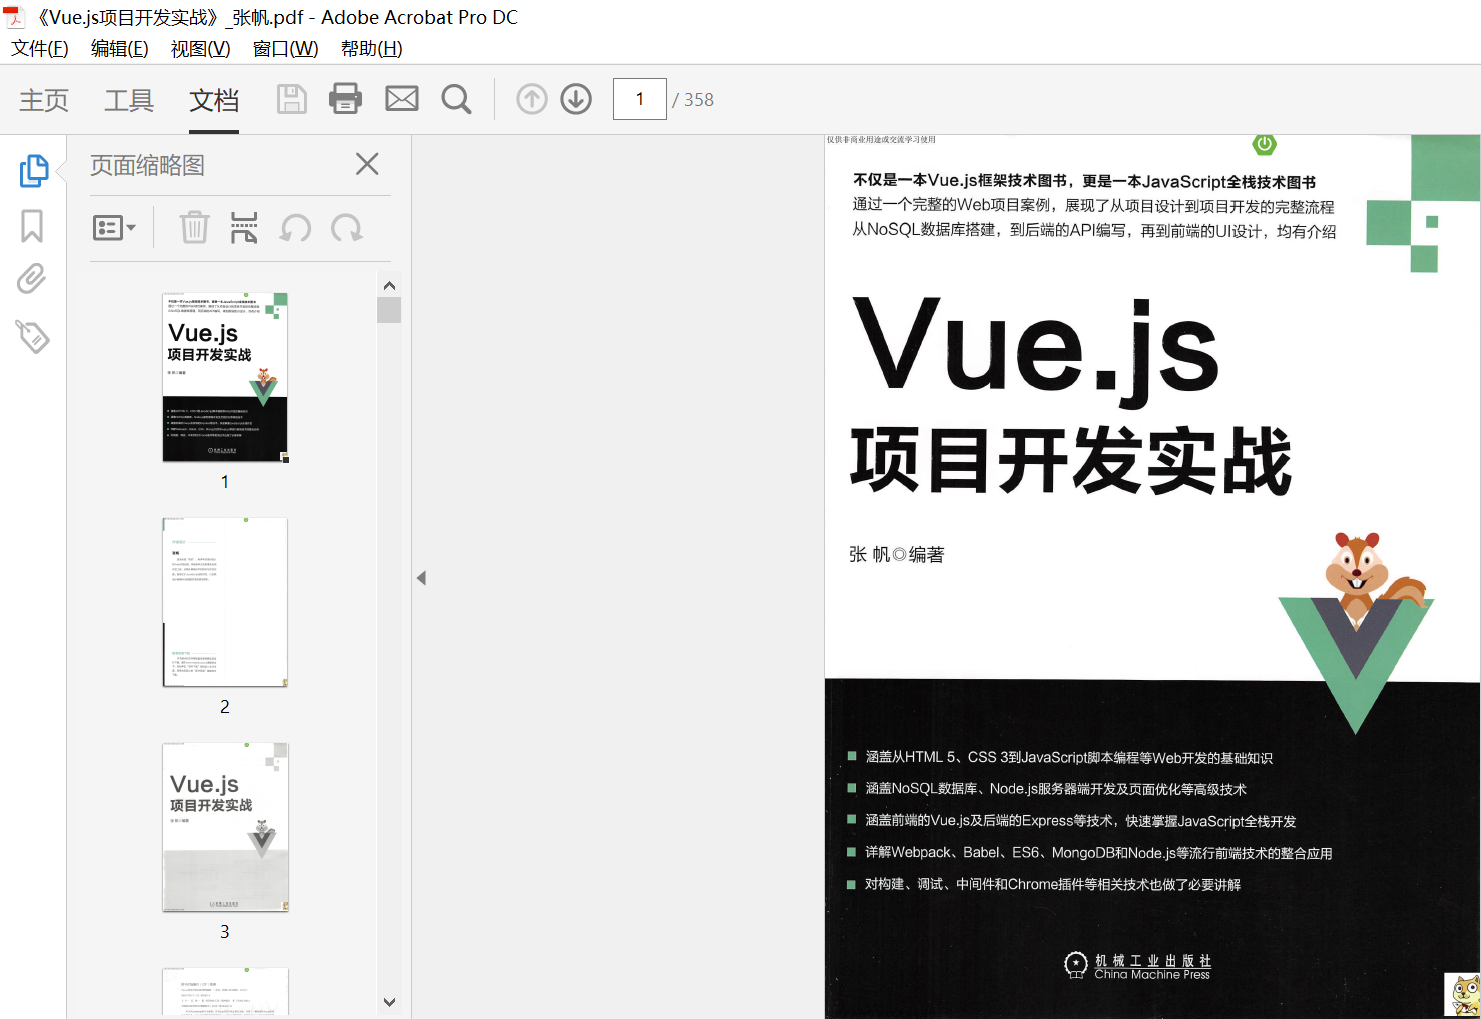Open the 编辑(E) menu
This screenshot has height=1019, width=1481.
point(120,48)
